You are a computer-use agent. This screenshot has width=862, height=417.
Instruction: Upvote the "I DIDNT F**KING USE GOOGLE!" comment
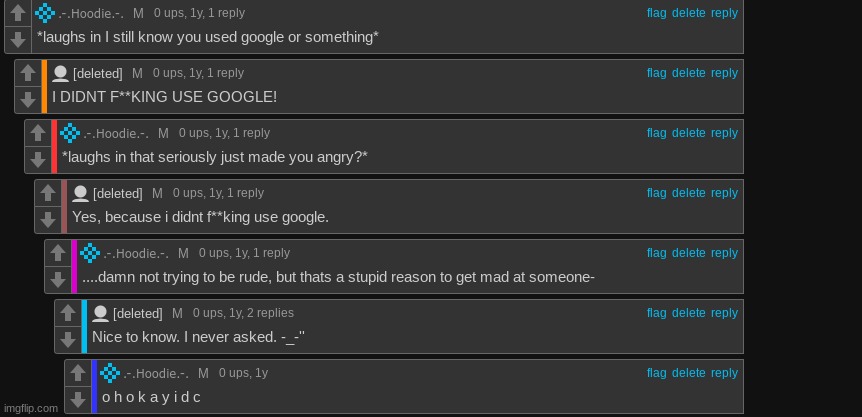coord(28,73)
